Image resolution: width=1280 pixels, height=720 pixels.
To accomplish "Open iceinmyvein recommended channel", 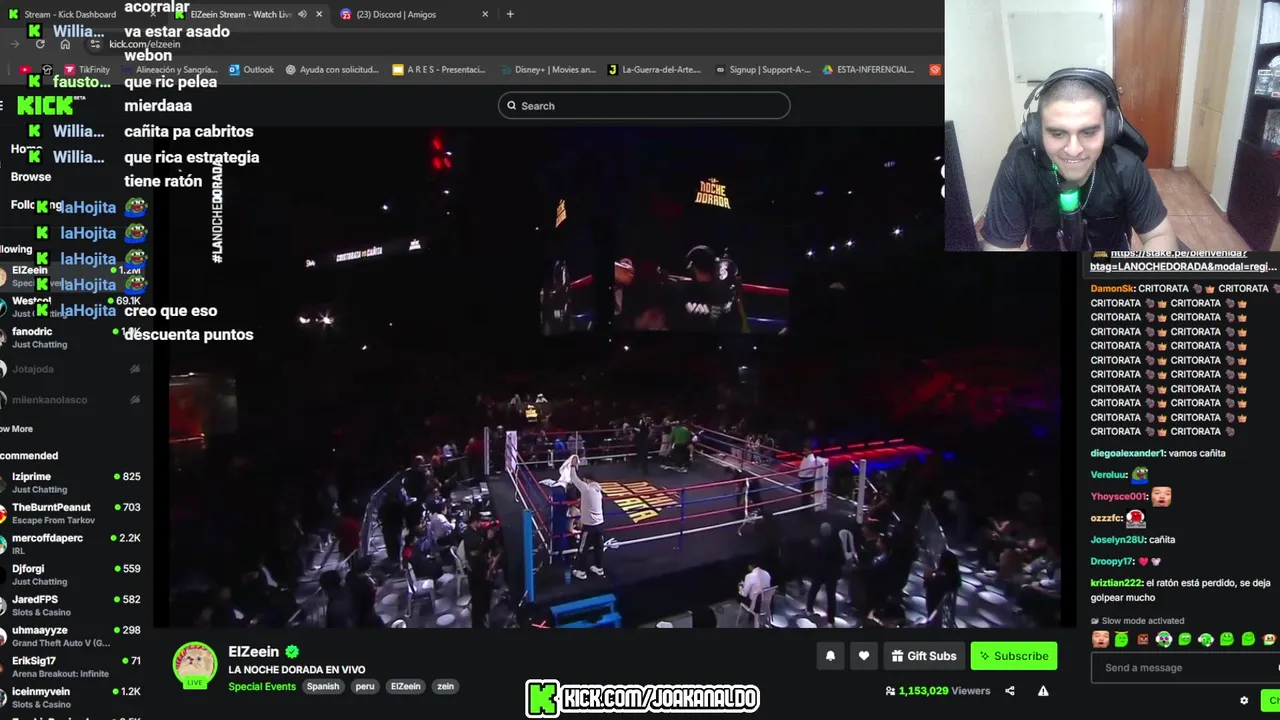I will tap(72, 697).
